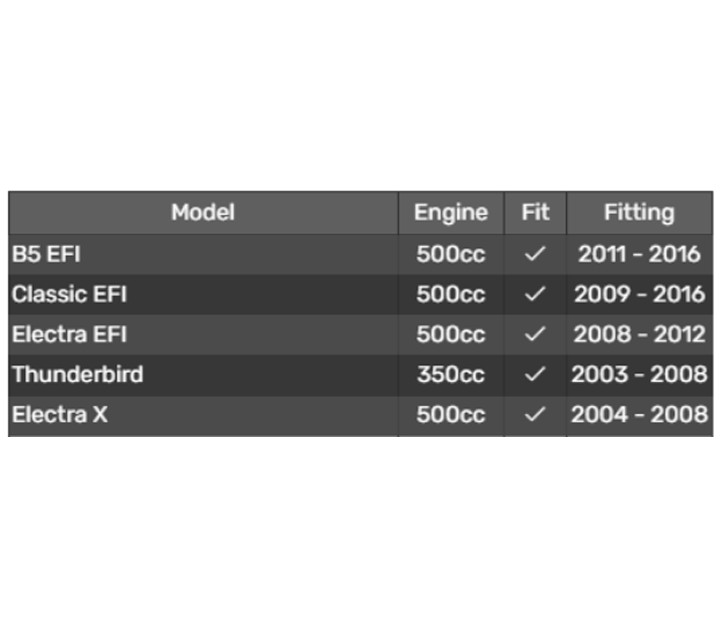Select the B5 EFI model cell
The image size is (727, 640).
coord(46,254)
